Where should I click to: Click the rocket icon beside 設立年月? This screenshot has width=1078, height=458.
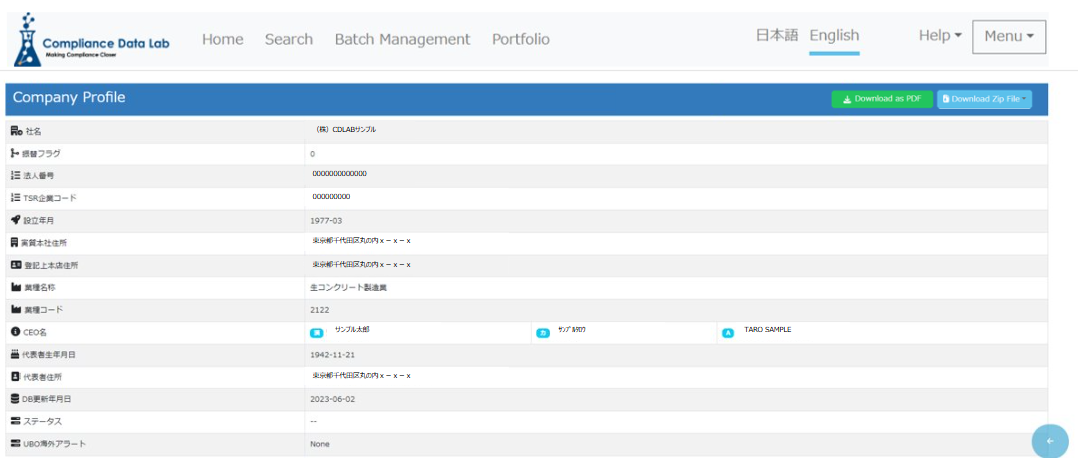pyautogui.click(x=16, y=220)
